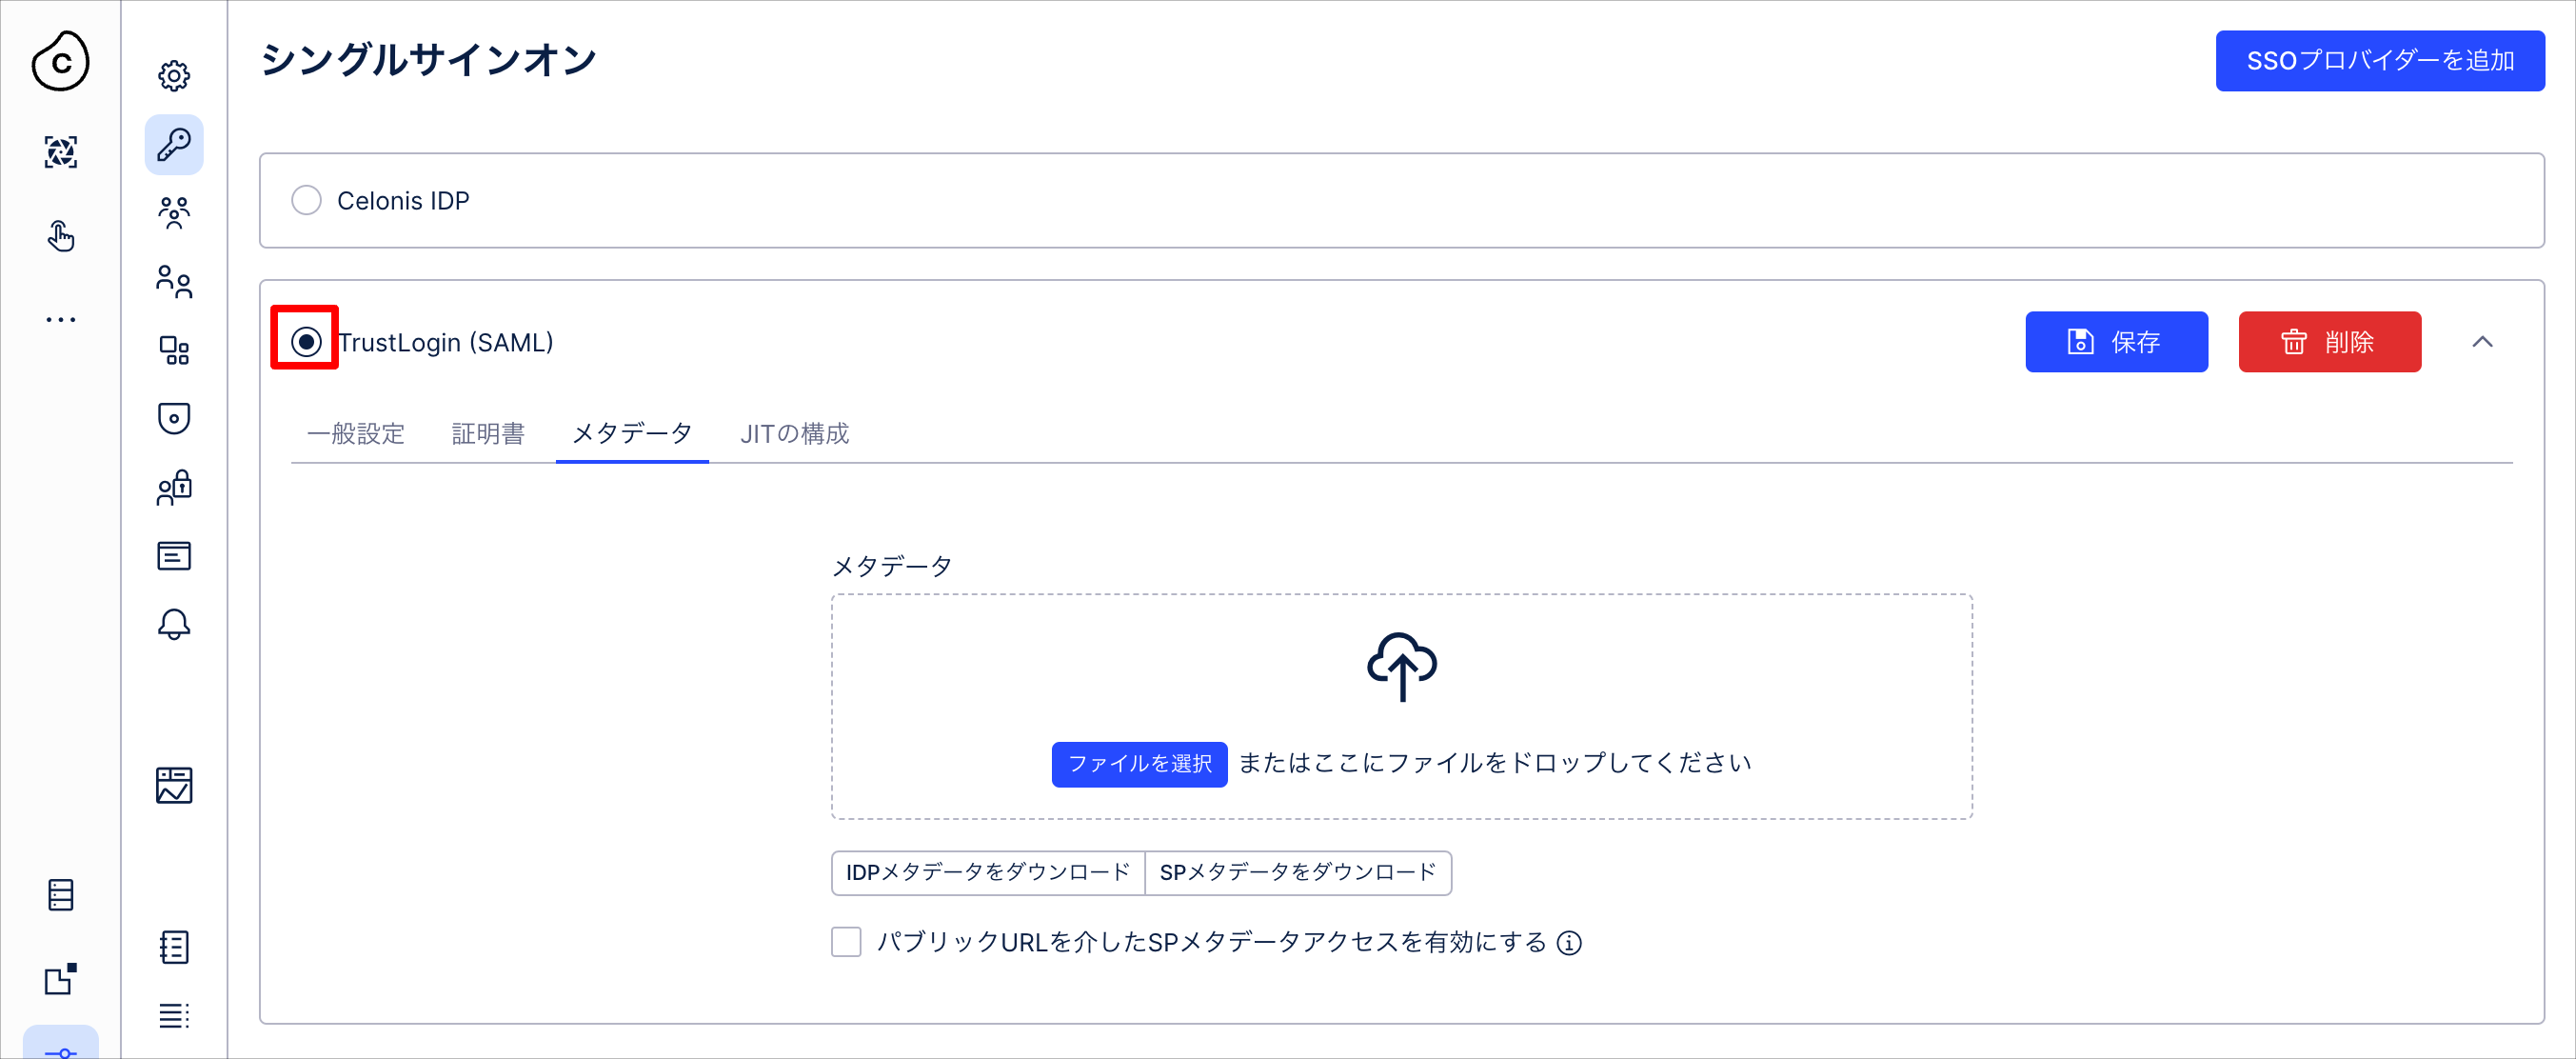2576x1059 pixels.
Task: Open the admin sliders icon at bottom left
Action: click(61, 1049)
